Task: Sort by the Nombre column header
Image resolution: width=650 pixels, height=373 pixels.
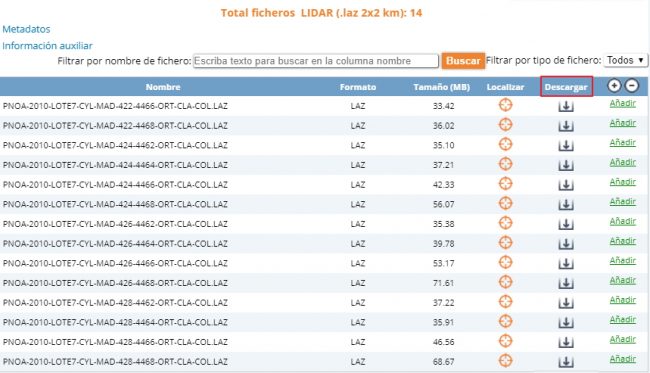Action: click(163, 87)
